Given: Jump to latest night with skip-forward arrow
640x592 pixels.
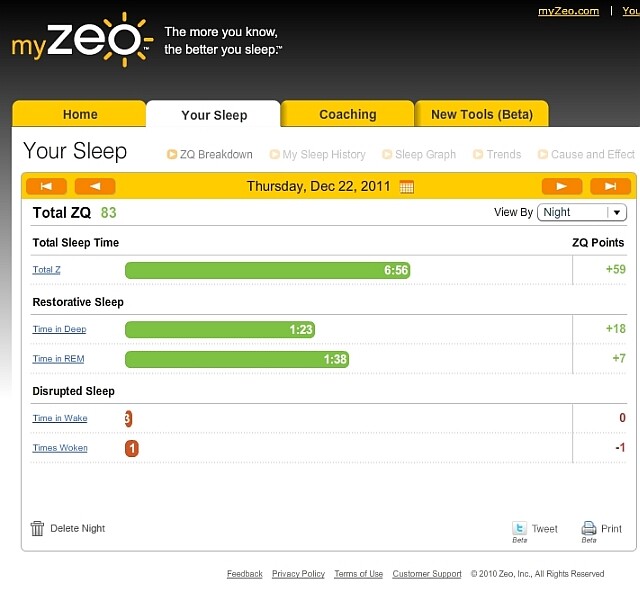Looking at the screenshot, I should pyautogui.click(x=611, y=187).
